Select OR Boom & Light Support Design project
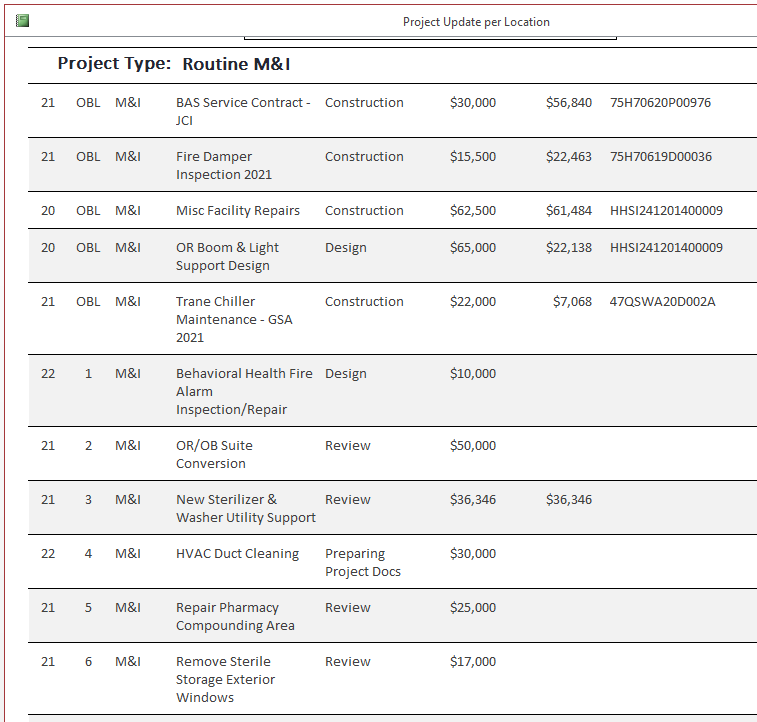 (227, 257)
